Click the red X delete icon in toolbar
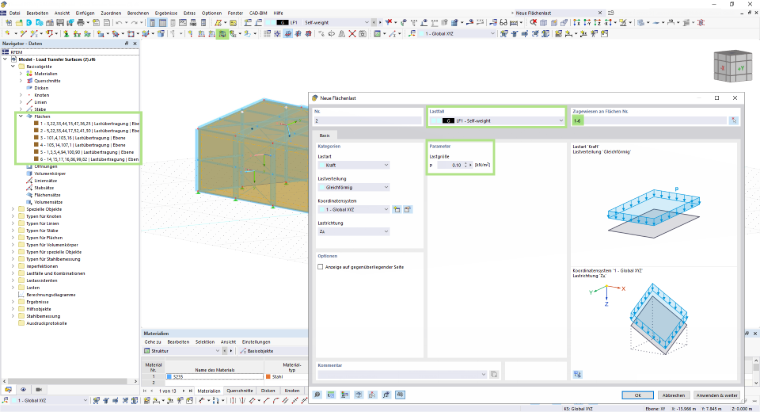The height and width of the screenshot is (412, 760). point(352,34)
